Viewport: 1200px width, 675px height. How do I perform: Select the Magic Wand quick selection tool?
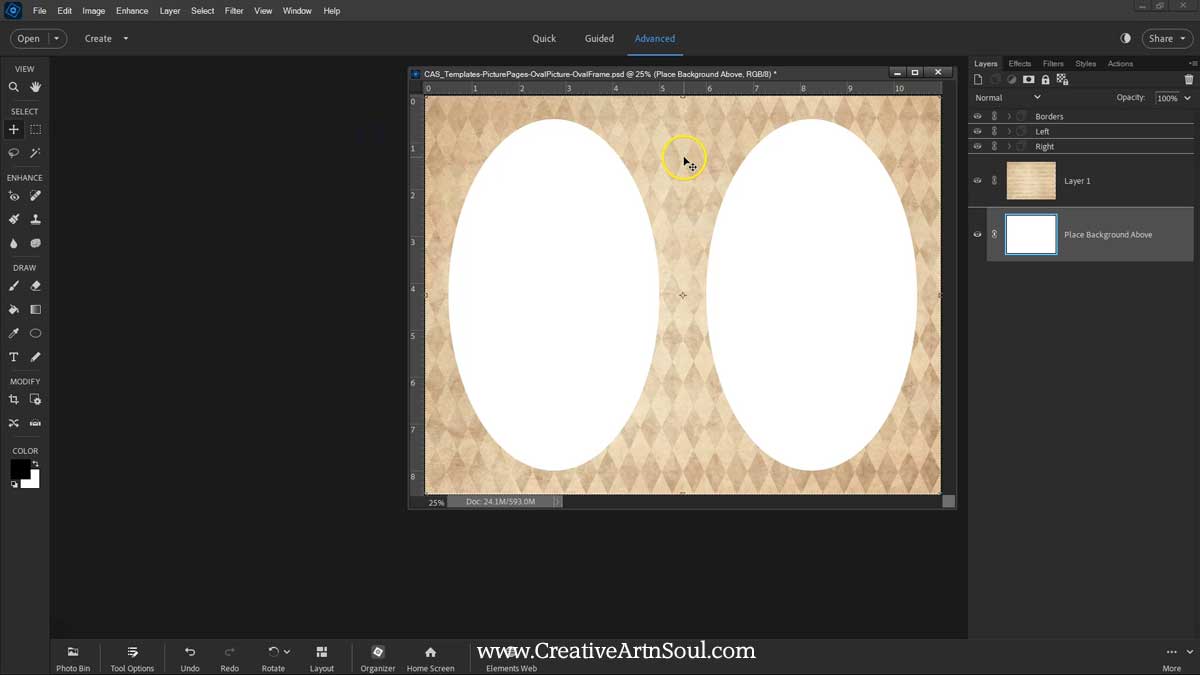(x=36, y=153)
